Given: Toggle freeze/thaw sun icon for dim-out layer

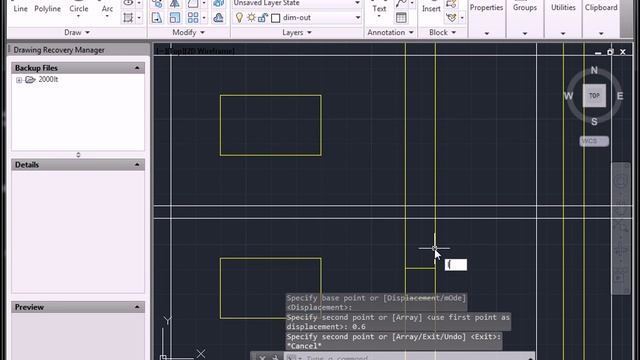Looking at the screenshot, I should [251, 18].
